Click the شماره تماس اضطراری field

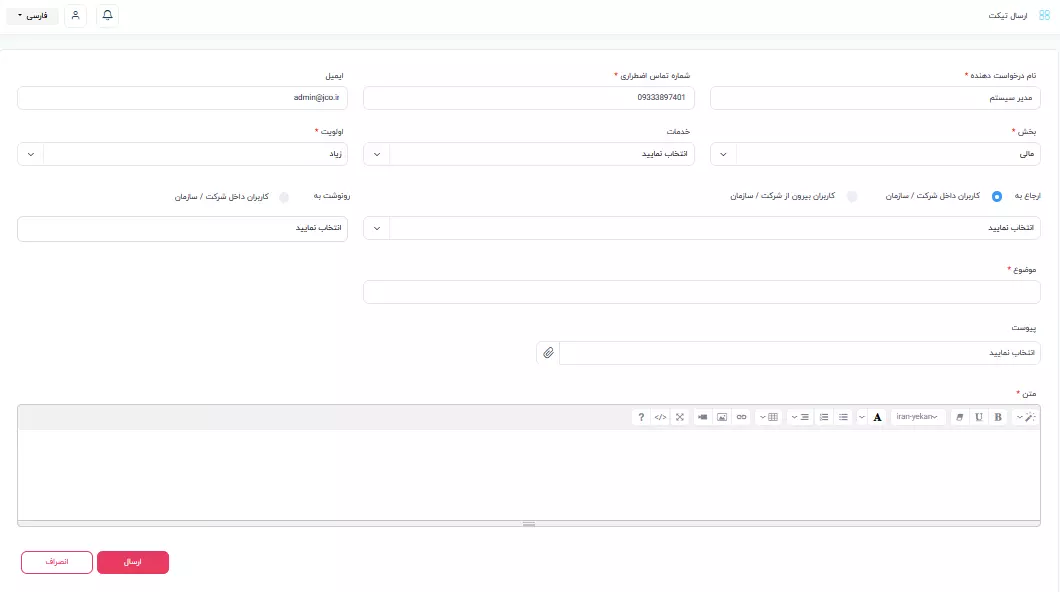click(x=529, y=98)
